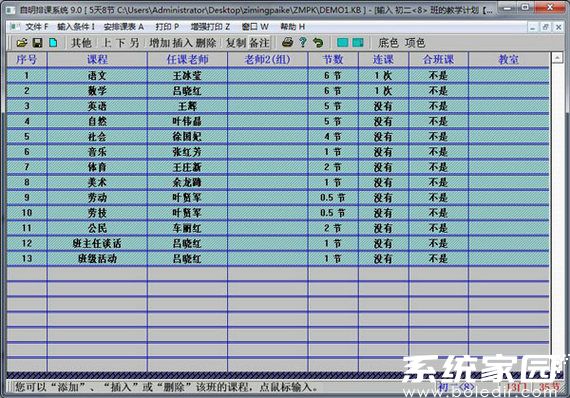Select the 音乐 course cell
The width and height of the screenshot is (570, 398).
tap(97, 152)
